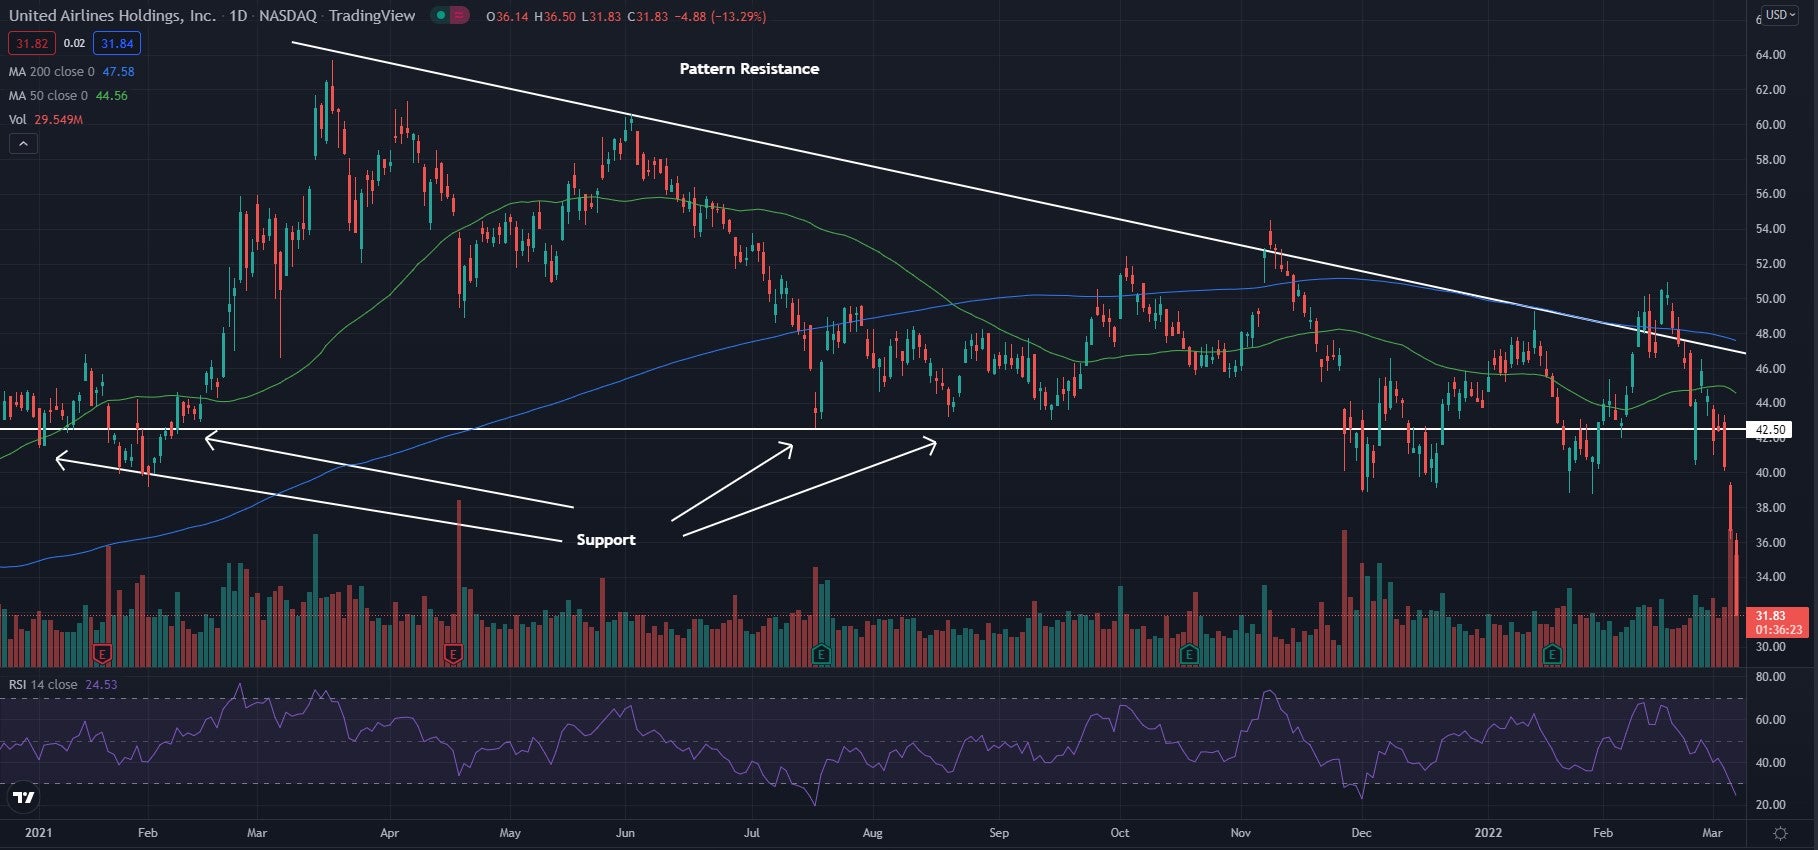Click the change value −4.88 (−13.29%)
This screenshot has width=1818, height=850.
tap(719, 17)
